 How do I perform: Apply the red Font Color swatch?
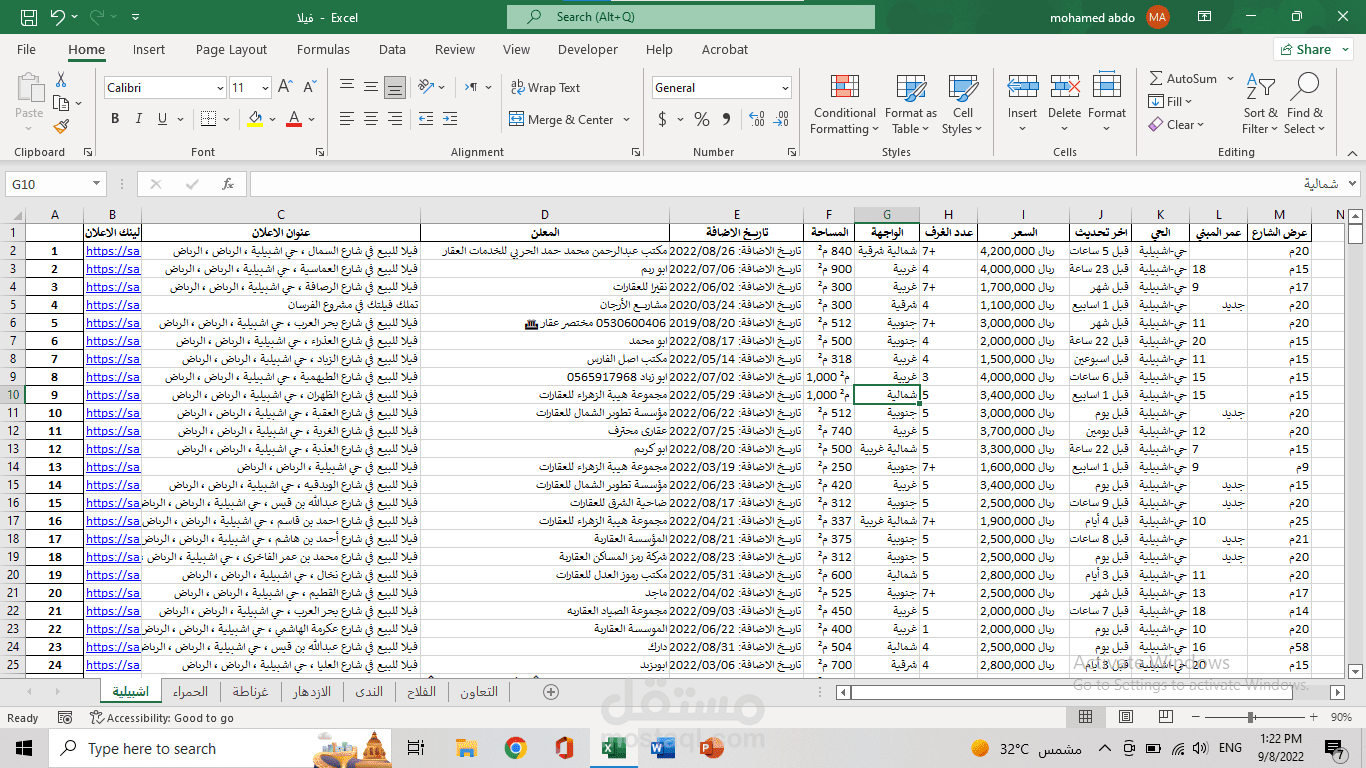pos(294,119)
